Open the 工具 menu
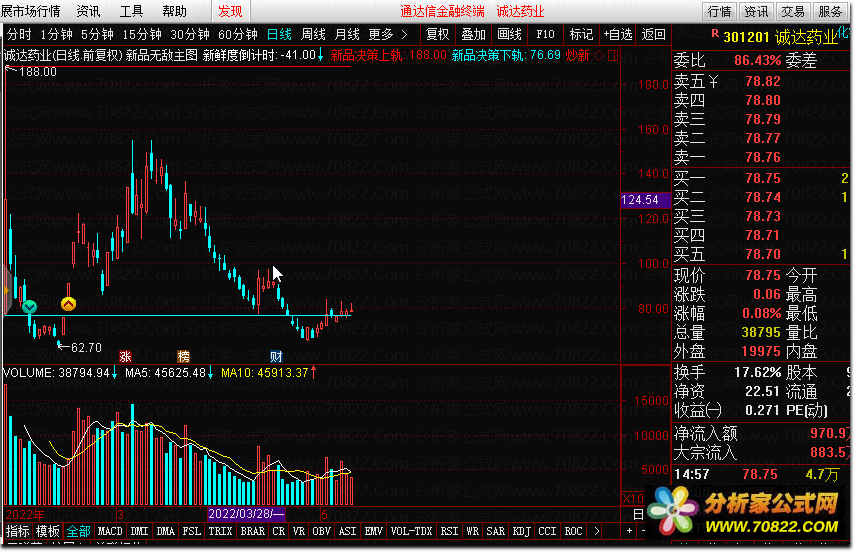 pyautogui.click(x=131, y=11)
